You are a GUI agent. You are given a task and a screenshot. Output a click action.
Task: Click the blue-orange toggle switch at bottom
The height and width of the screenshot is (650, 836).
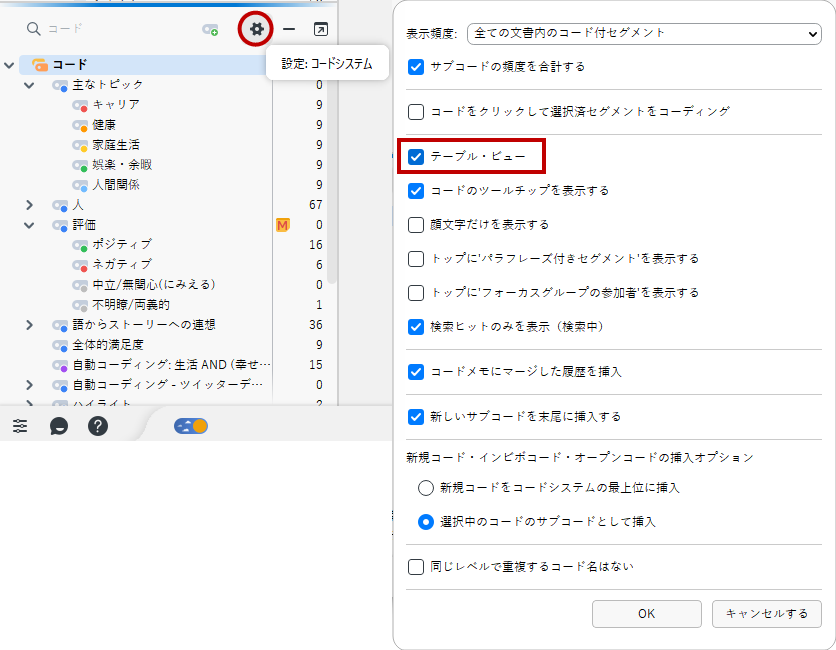[x=190, y=426]
